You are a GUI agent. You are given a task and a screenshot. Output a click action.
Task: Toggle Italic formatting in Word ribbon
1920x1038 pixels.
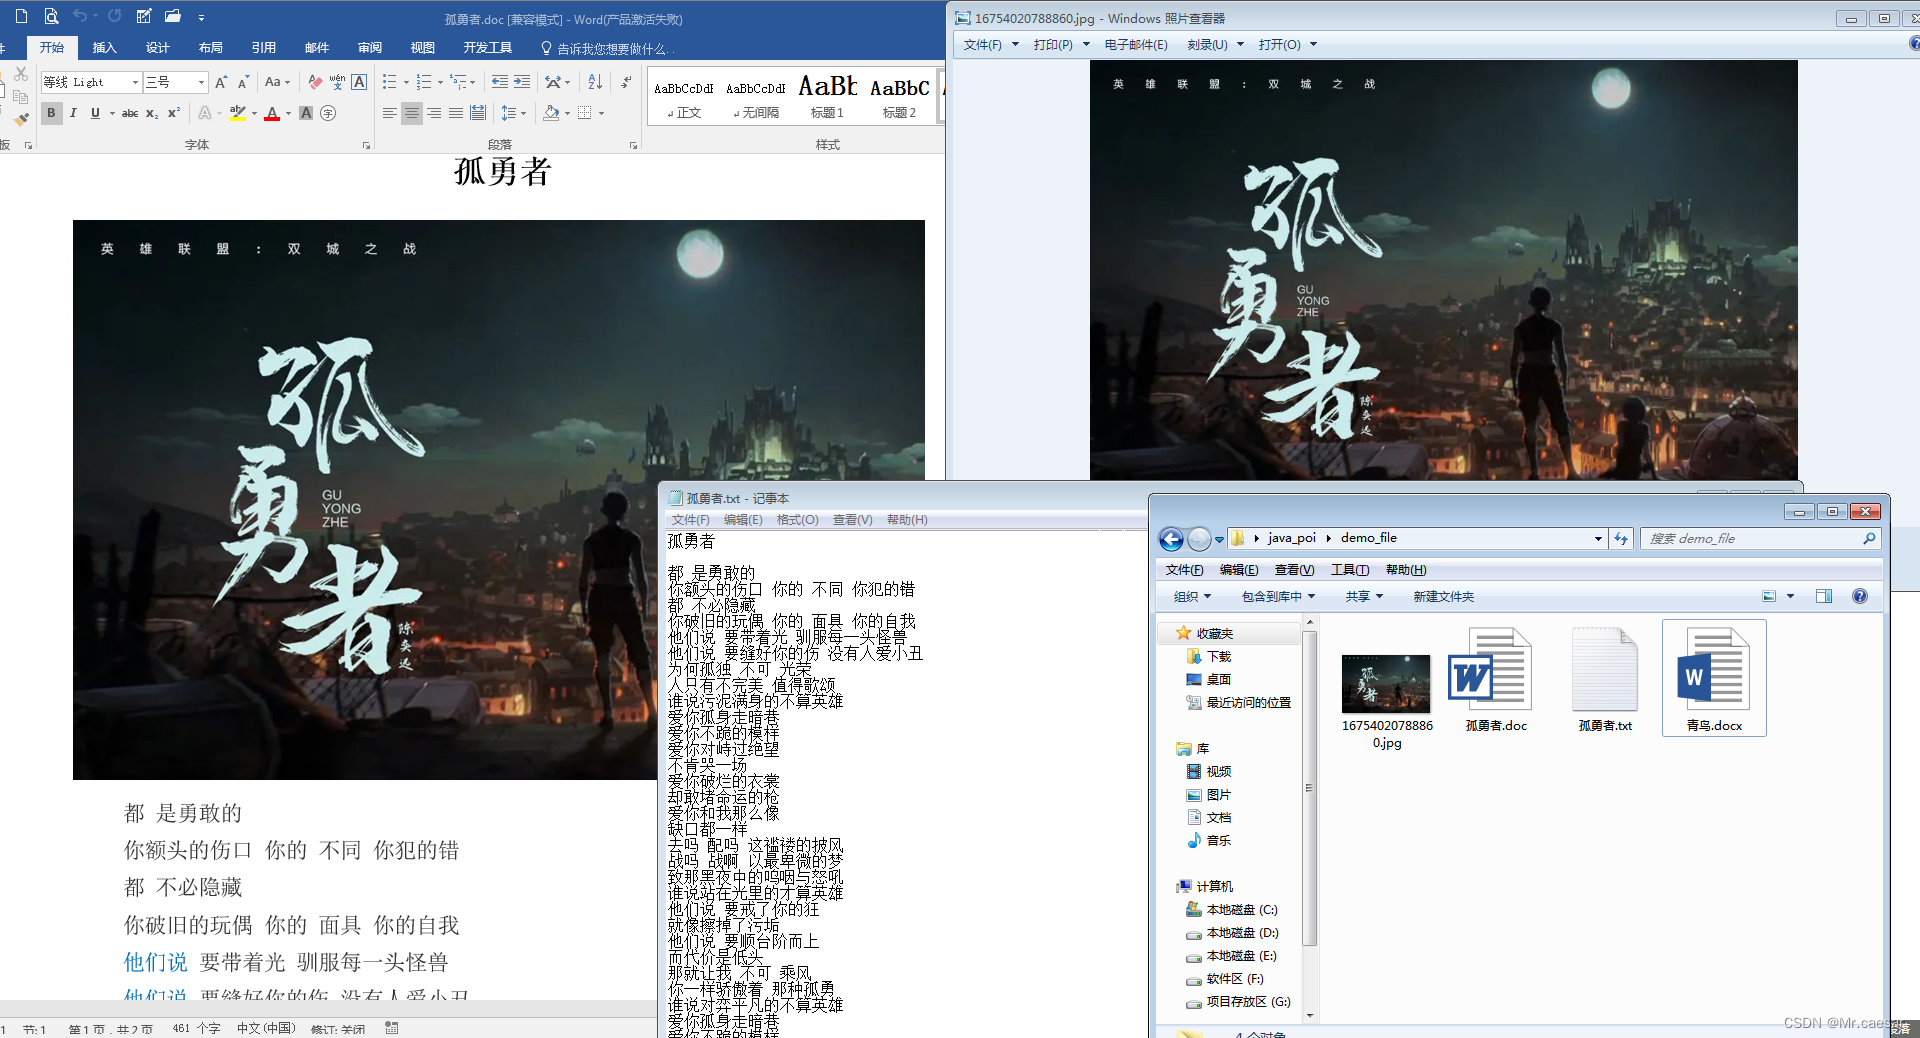[x=73, y=113]
